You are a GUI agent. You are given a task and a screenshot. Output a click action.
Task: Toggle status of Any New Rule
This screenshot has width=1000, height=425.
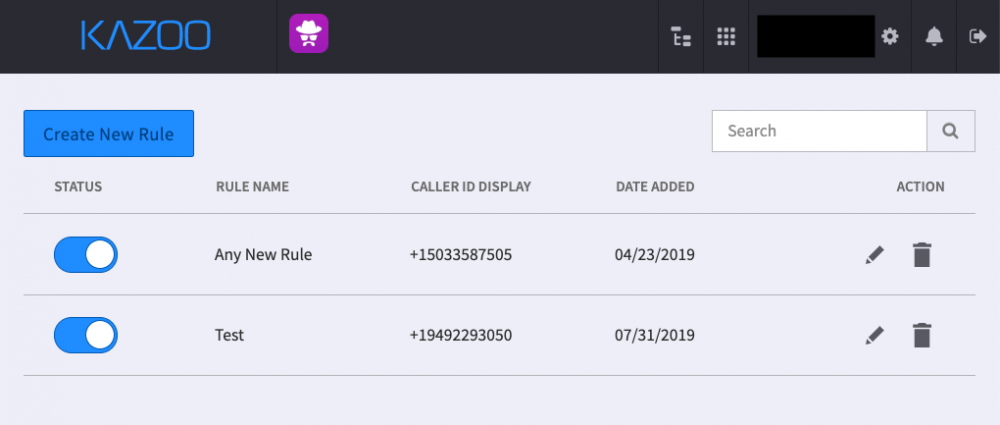coord(85,255)
